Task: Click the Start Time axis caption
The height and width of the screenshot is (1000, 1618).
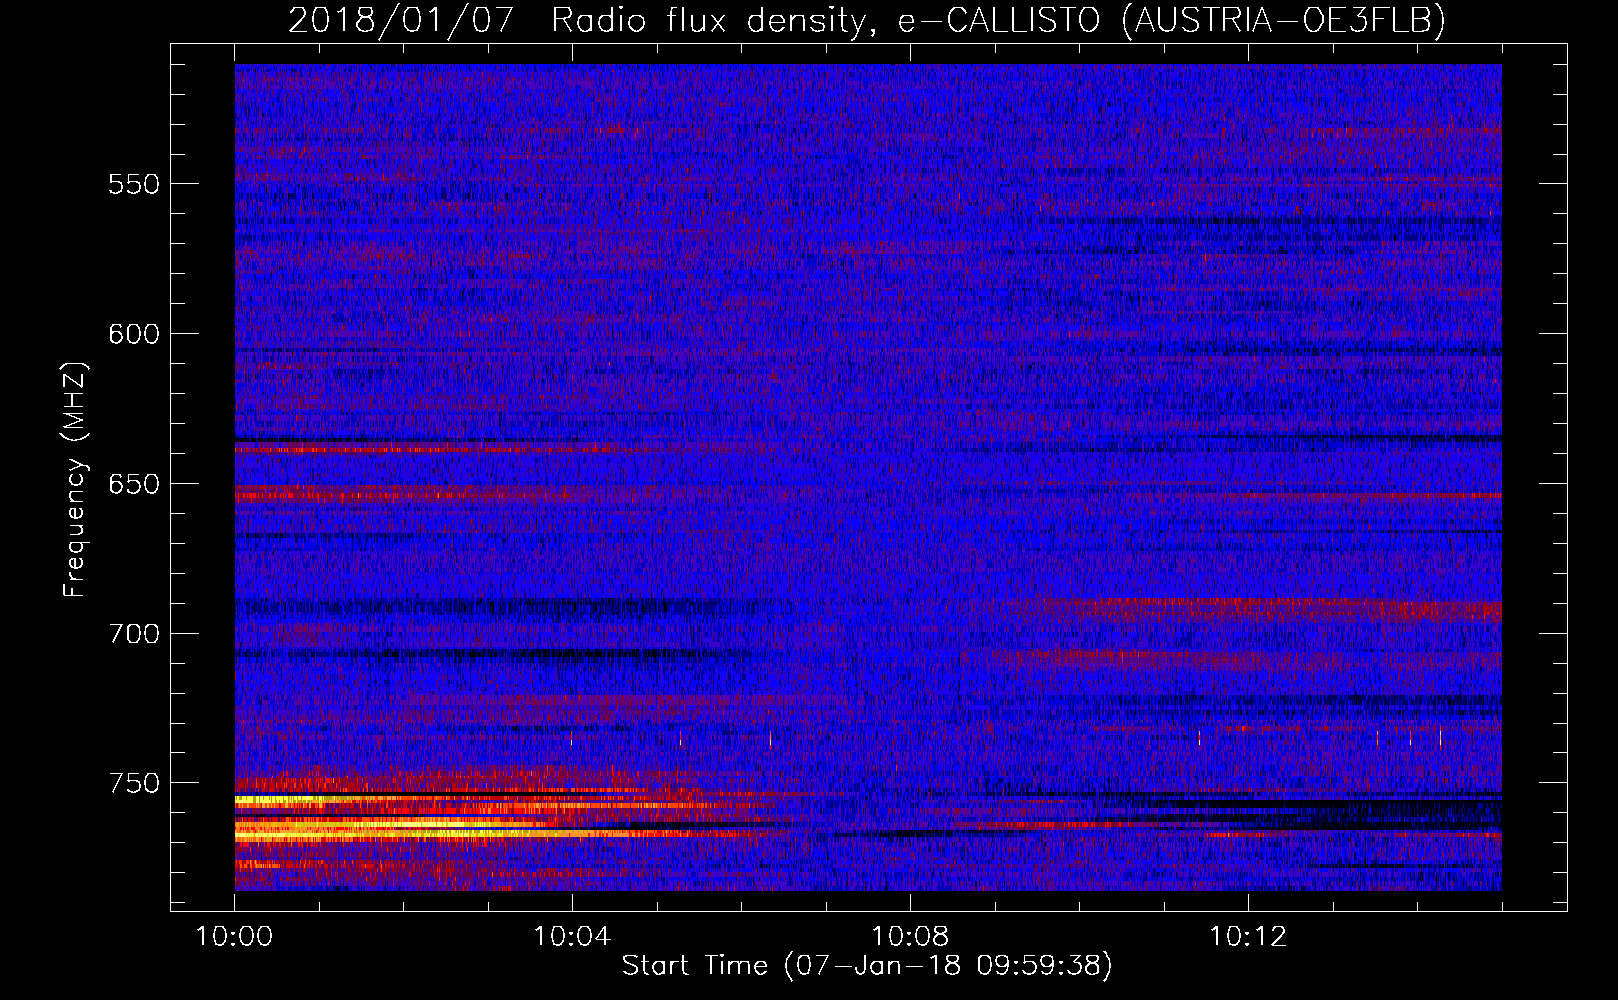Action: (x=867, y=966)
